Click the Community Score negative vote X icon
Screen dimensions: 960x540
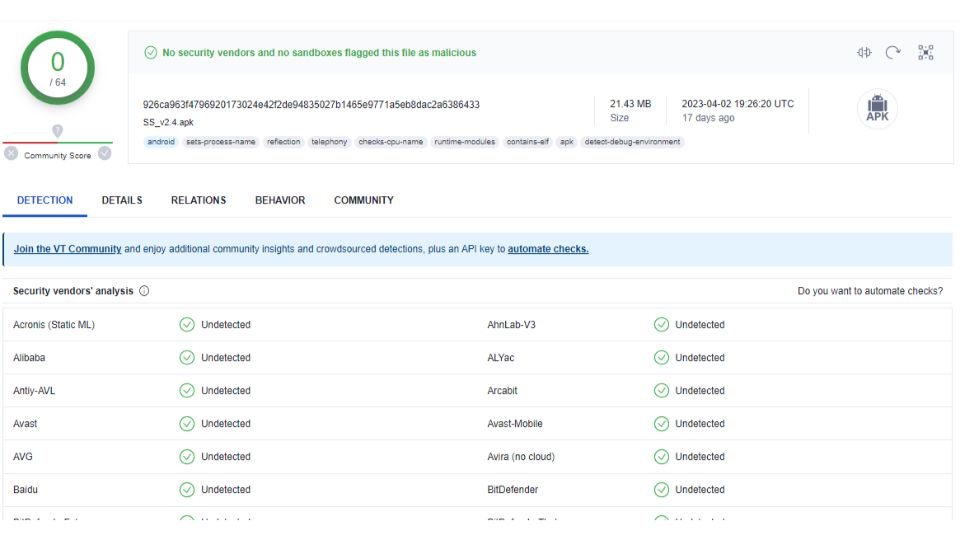click(11, 153)
